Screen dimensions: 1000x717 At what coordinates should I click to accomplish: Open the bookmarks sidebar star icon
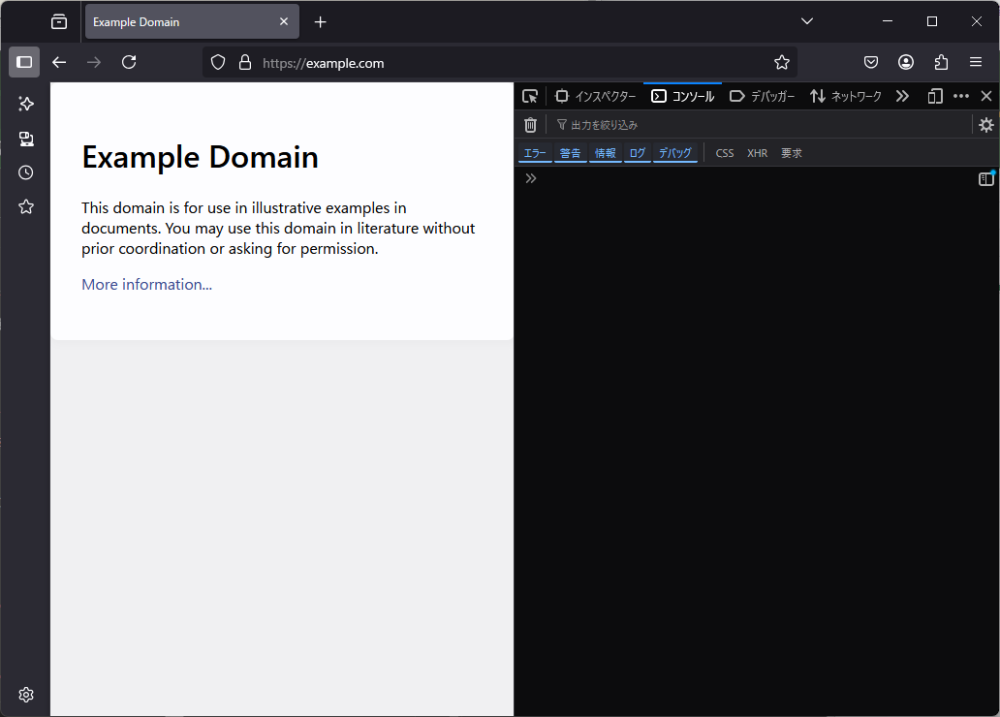26,207
